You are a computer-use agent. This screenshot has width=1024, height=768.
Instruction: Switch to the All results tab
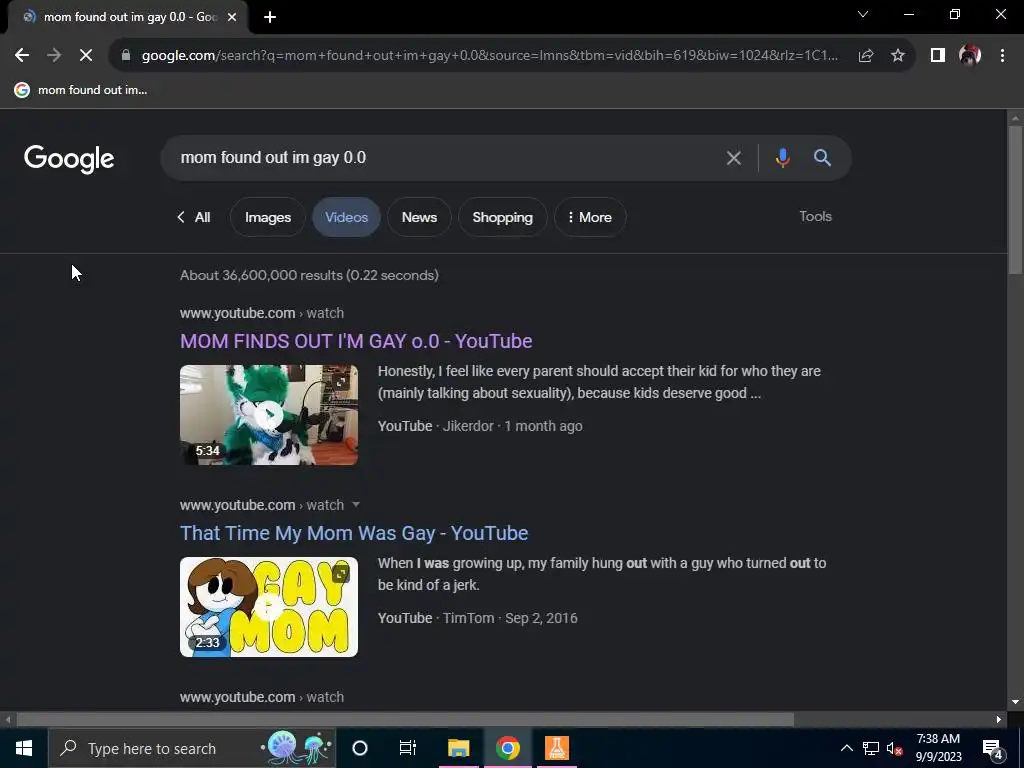click(x=194, y=217)
